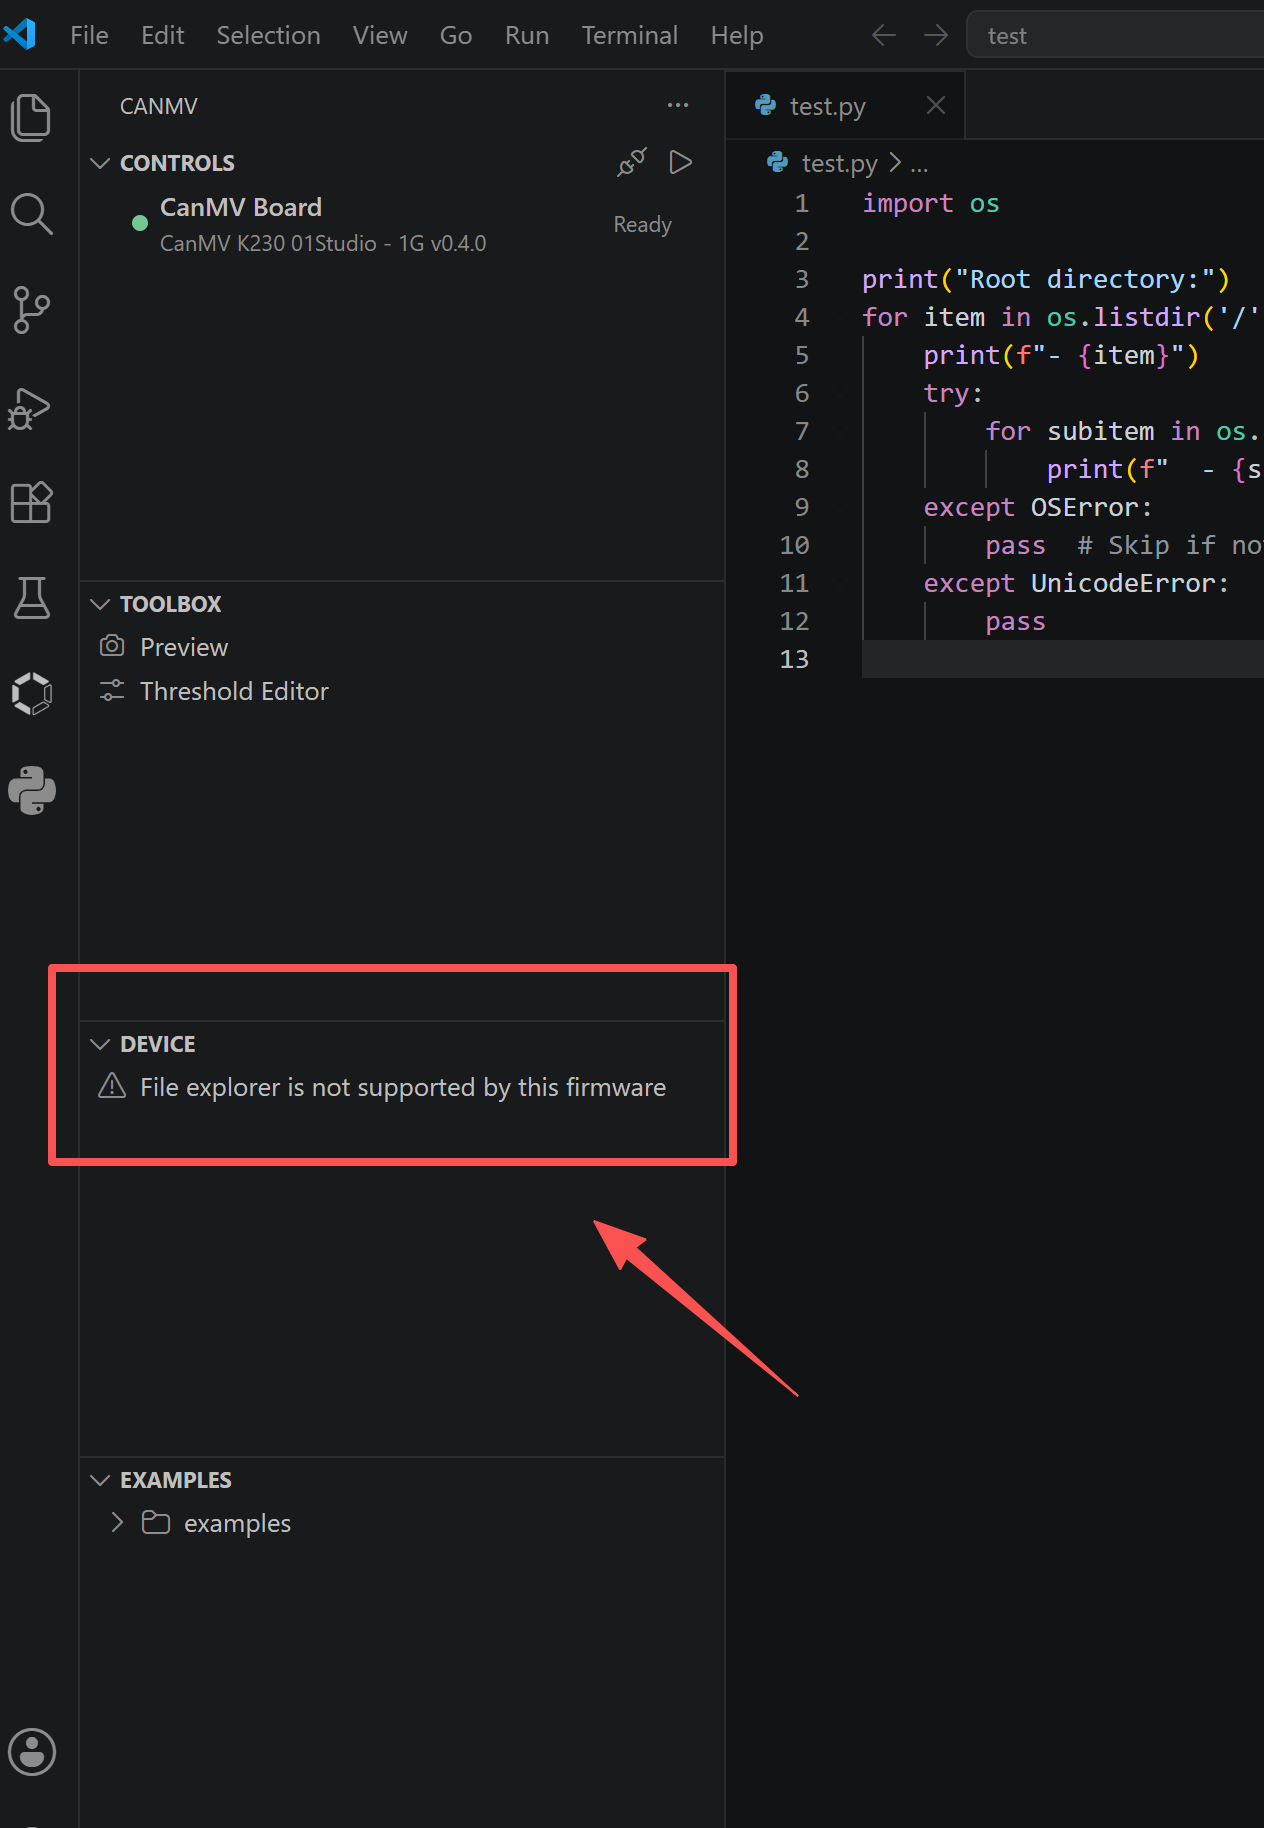This screenshot has width=1264, height=1828.
Task: Click line number 13 in gutter
Action: 794,659
